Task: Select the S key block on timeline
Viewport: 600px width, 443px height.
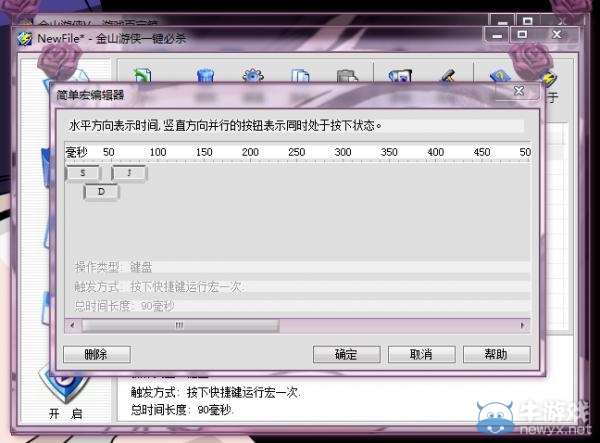Action: click(x=83, y=173)
